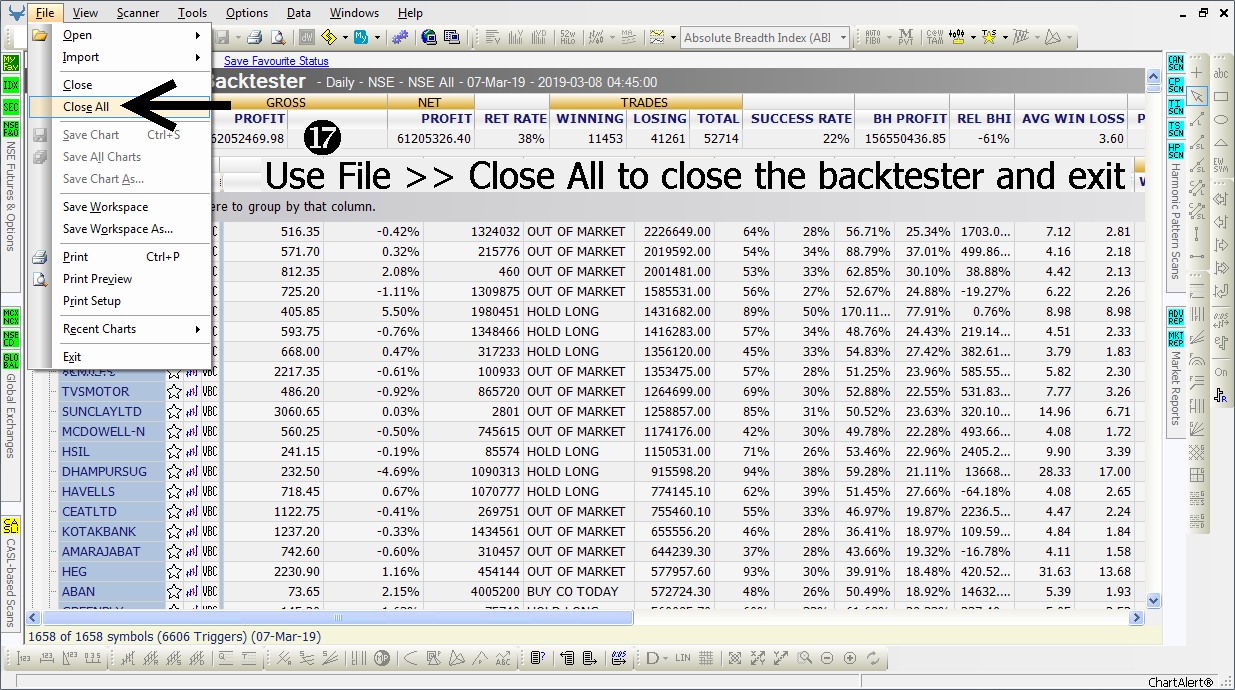Select the ellipse drawing tool
Image resolution: width=1235 pixels, height=690 pixels.
[1221, 119]
